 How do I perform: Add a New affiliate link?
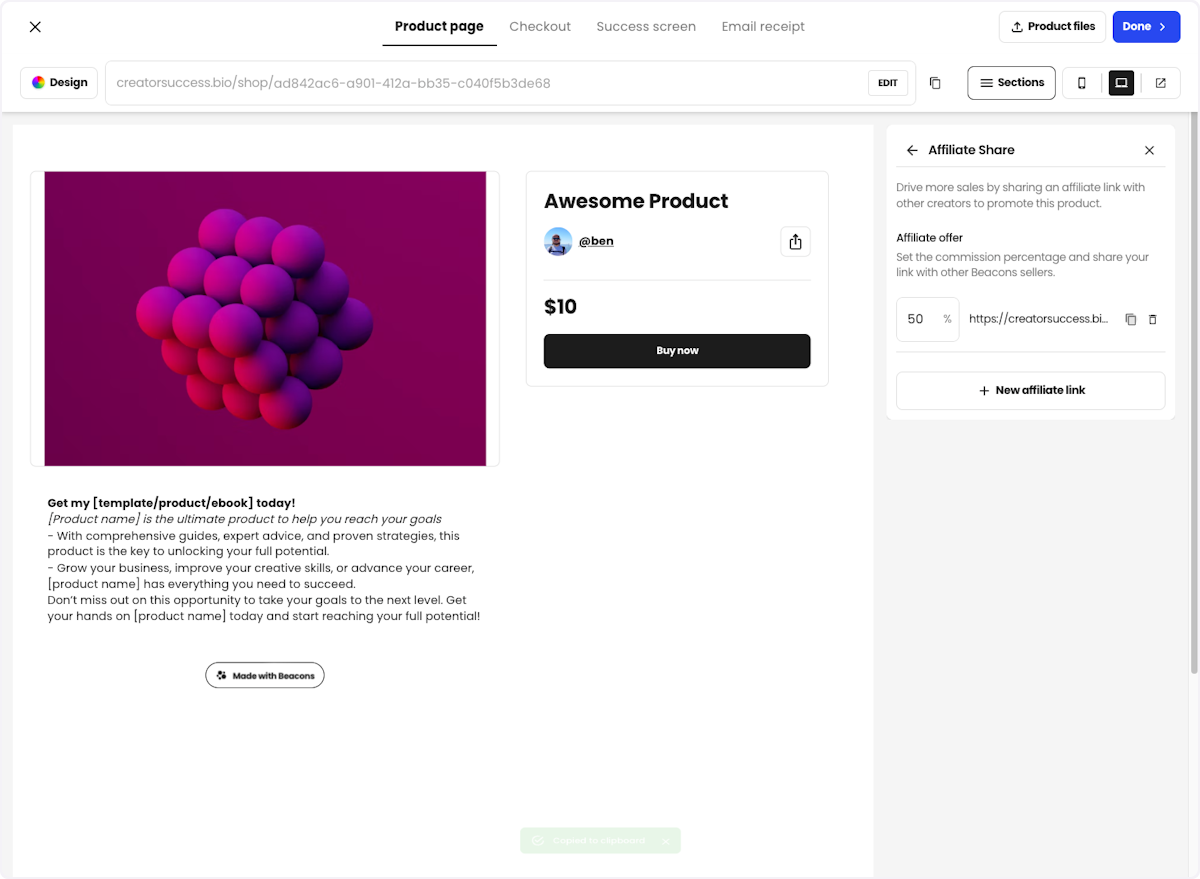(1030, 390)
